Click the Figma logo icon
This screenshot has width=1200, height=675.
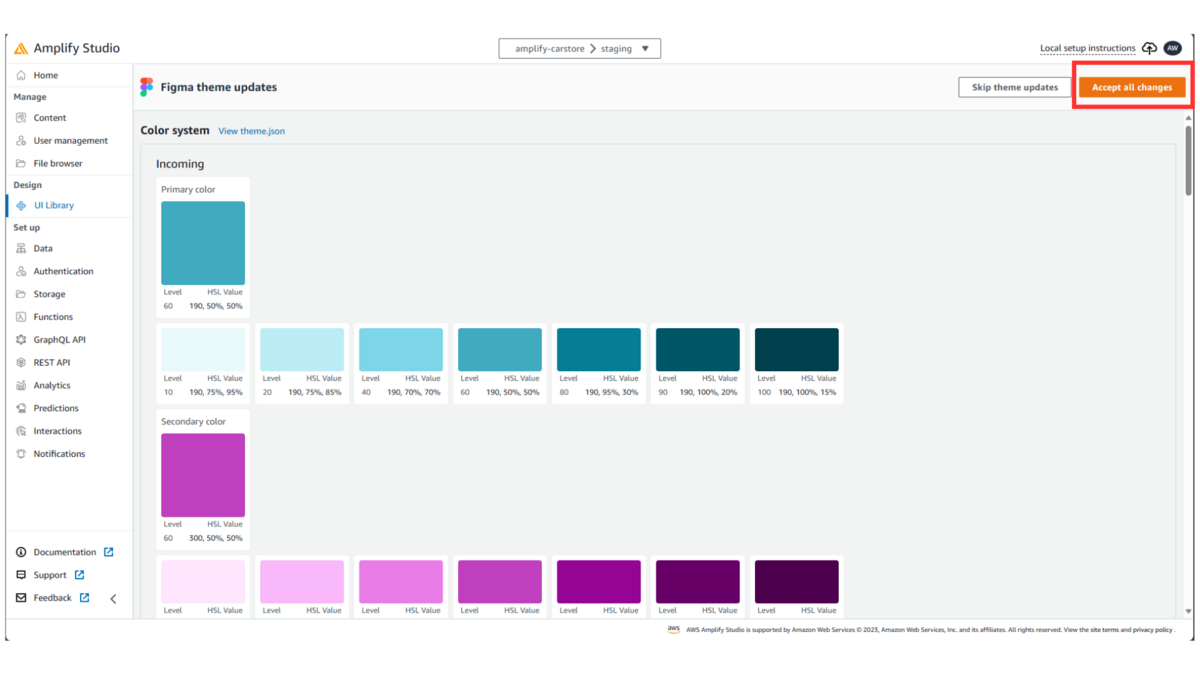tap(147, 87)
